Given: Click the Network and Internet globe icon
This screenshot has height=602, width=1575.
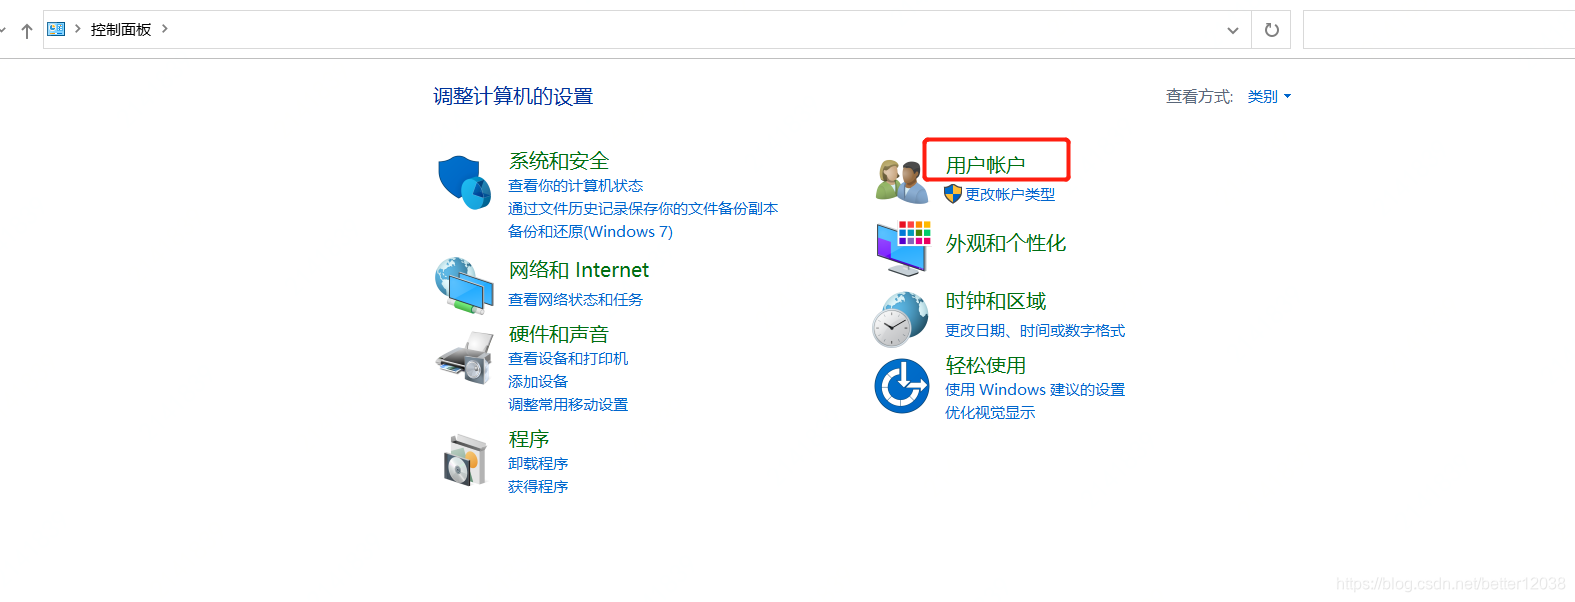Looking at the screenshot, I should [464, 286].
